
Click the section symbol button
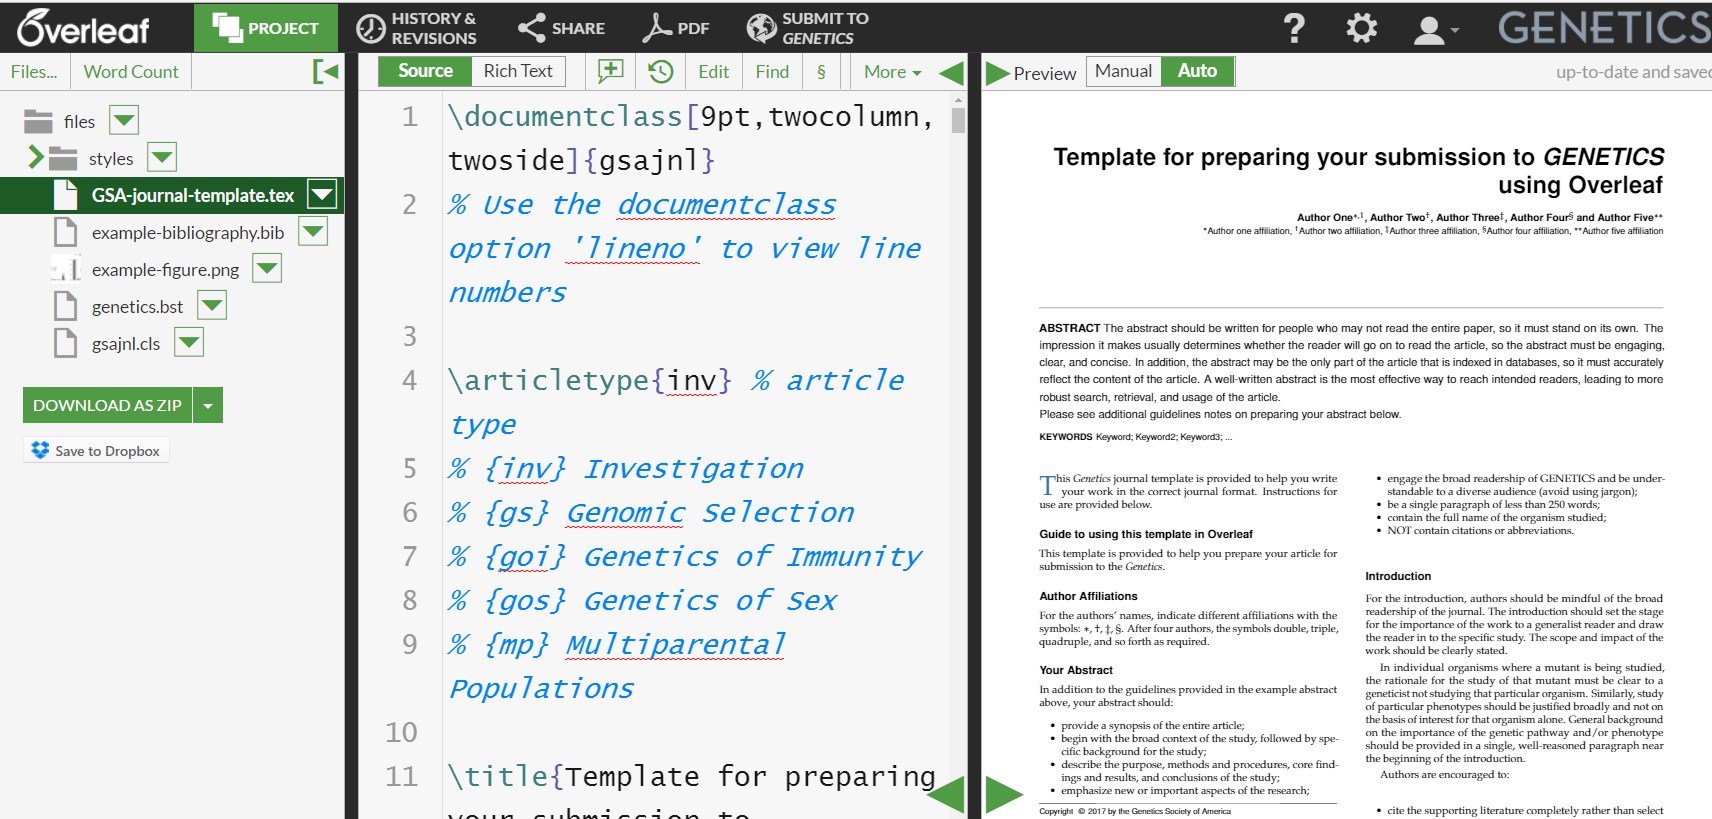(821, 71)
